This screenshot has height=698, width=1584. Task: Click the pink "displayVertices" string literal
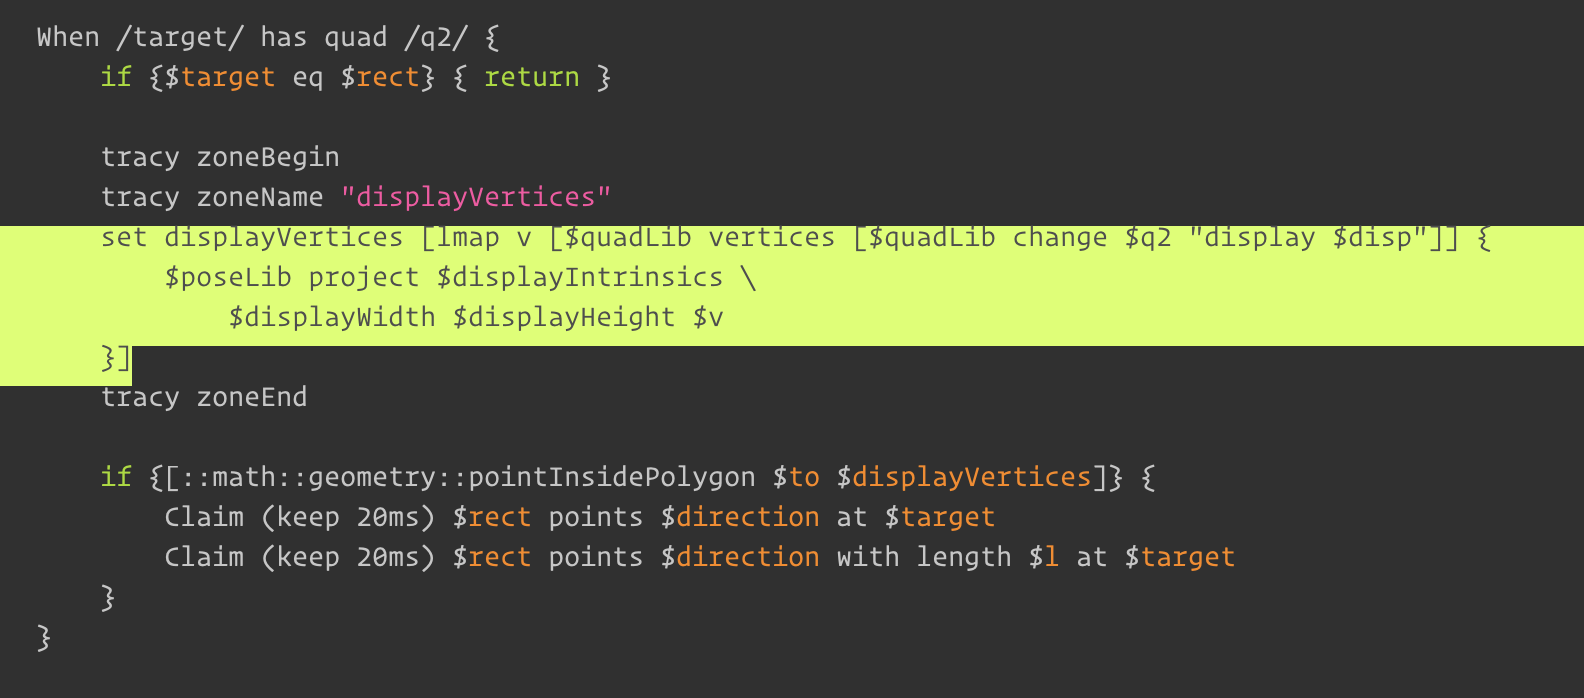[x=476, y=197]
